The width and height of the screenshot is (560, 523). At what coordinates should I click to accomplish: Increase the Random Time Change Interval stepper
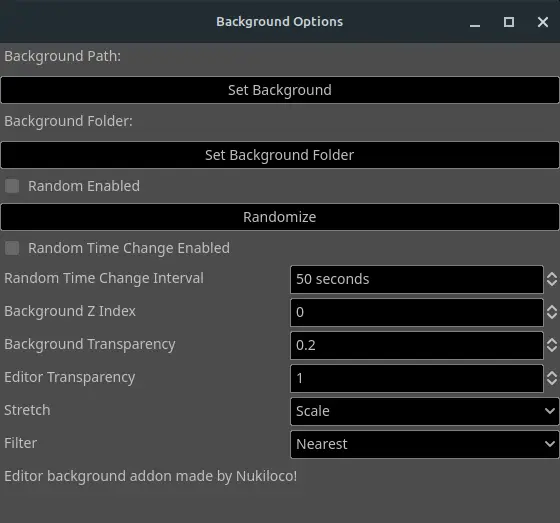point(552,275)
